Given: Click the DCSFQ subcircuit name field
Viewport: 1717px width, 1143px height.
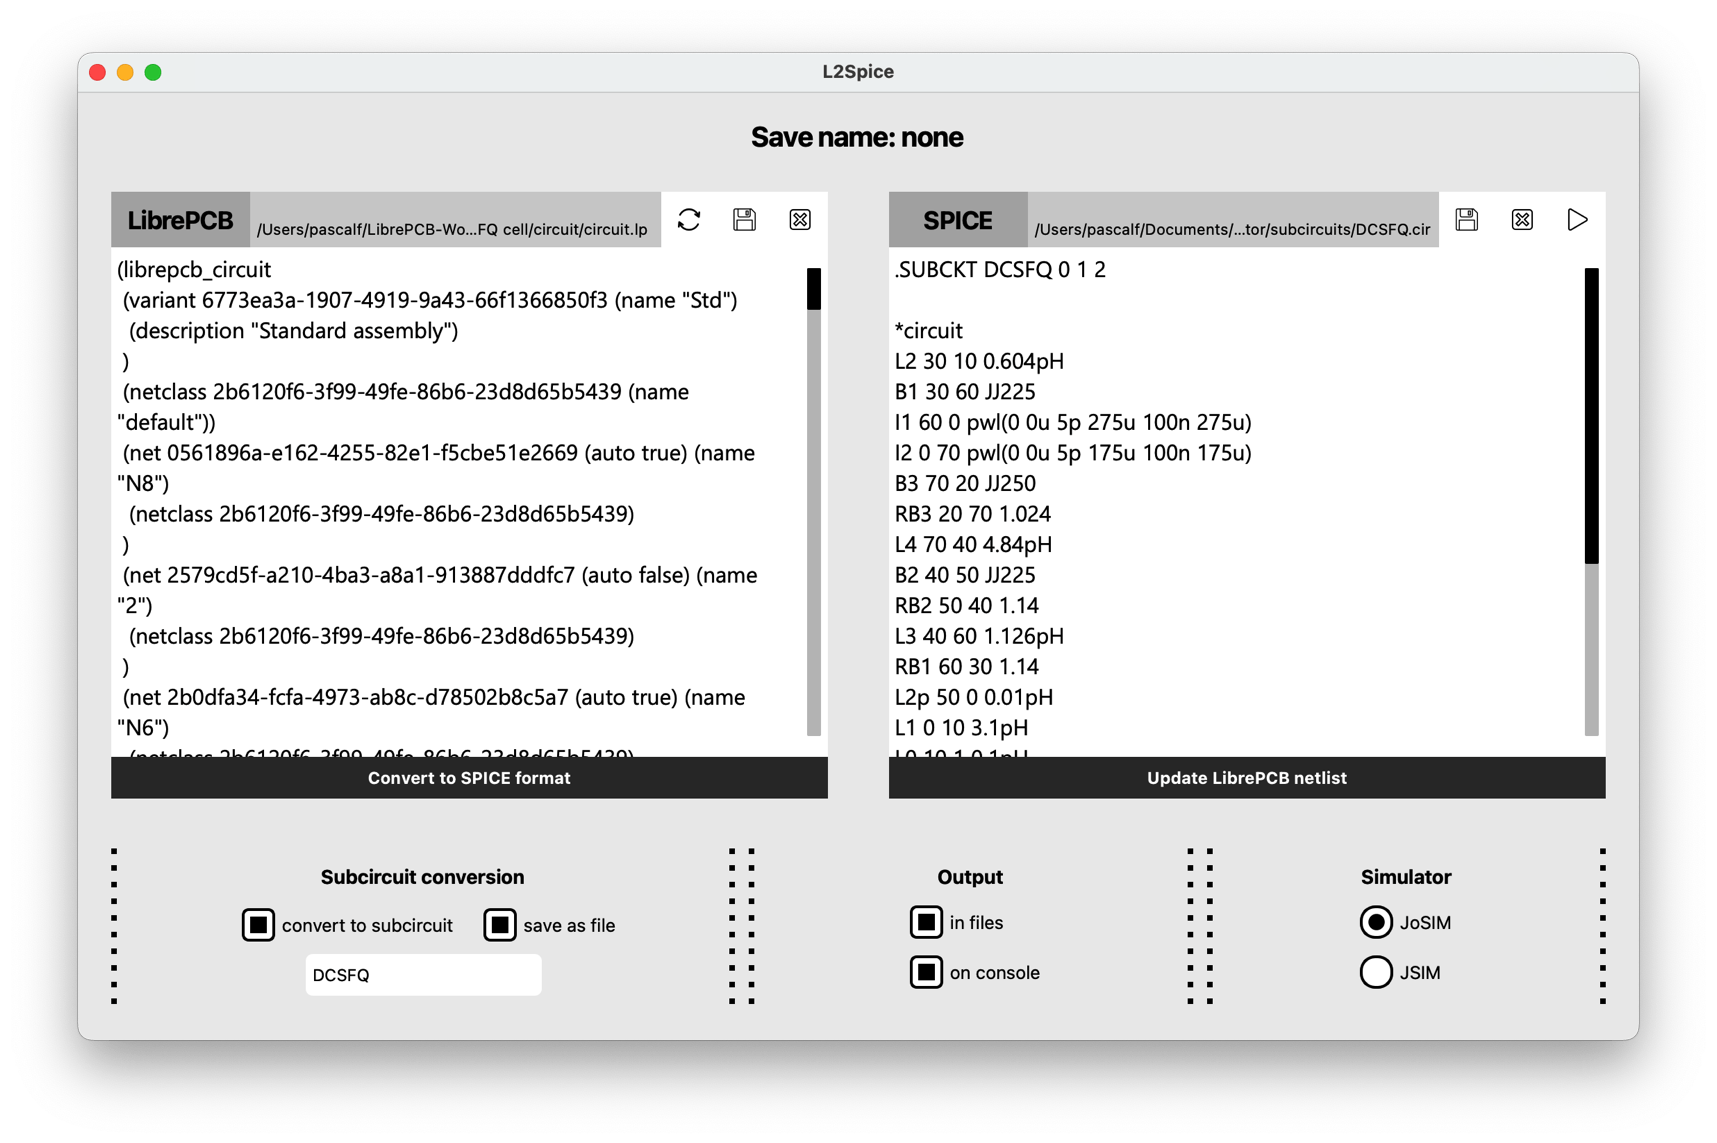Looking at the screenshot, I should (423, 975).
